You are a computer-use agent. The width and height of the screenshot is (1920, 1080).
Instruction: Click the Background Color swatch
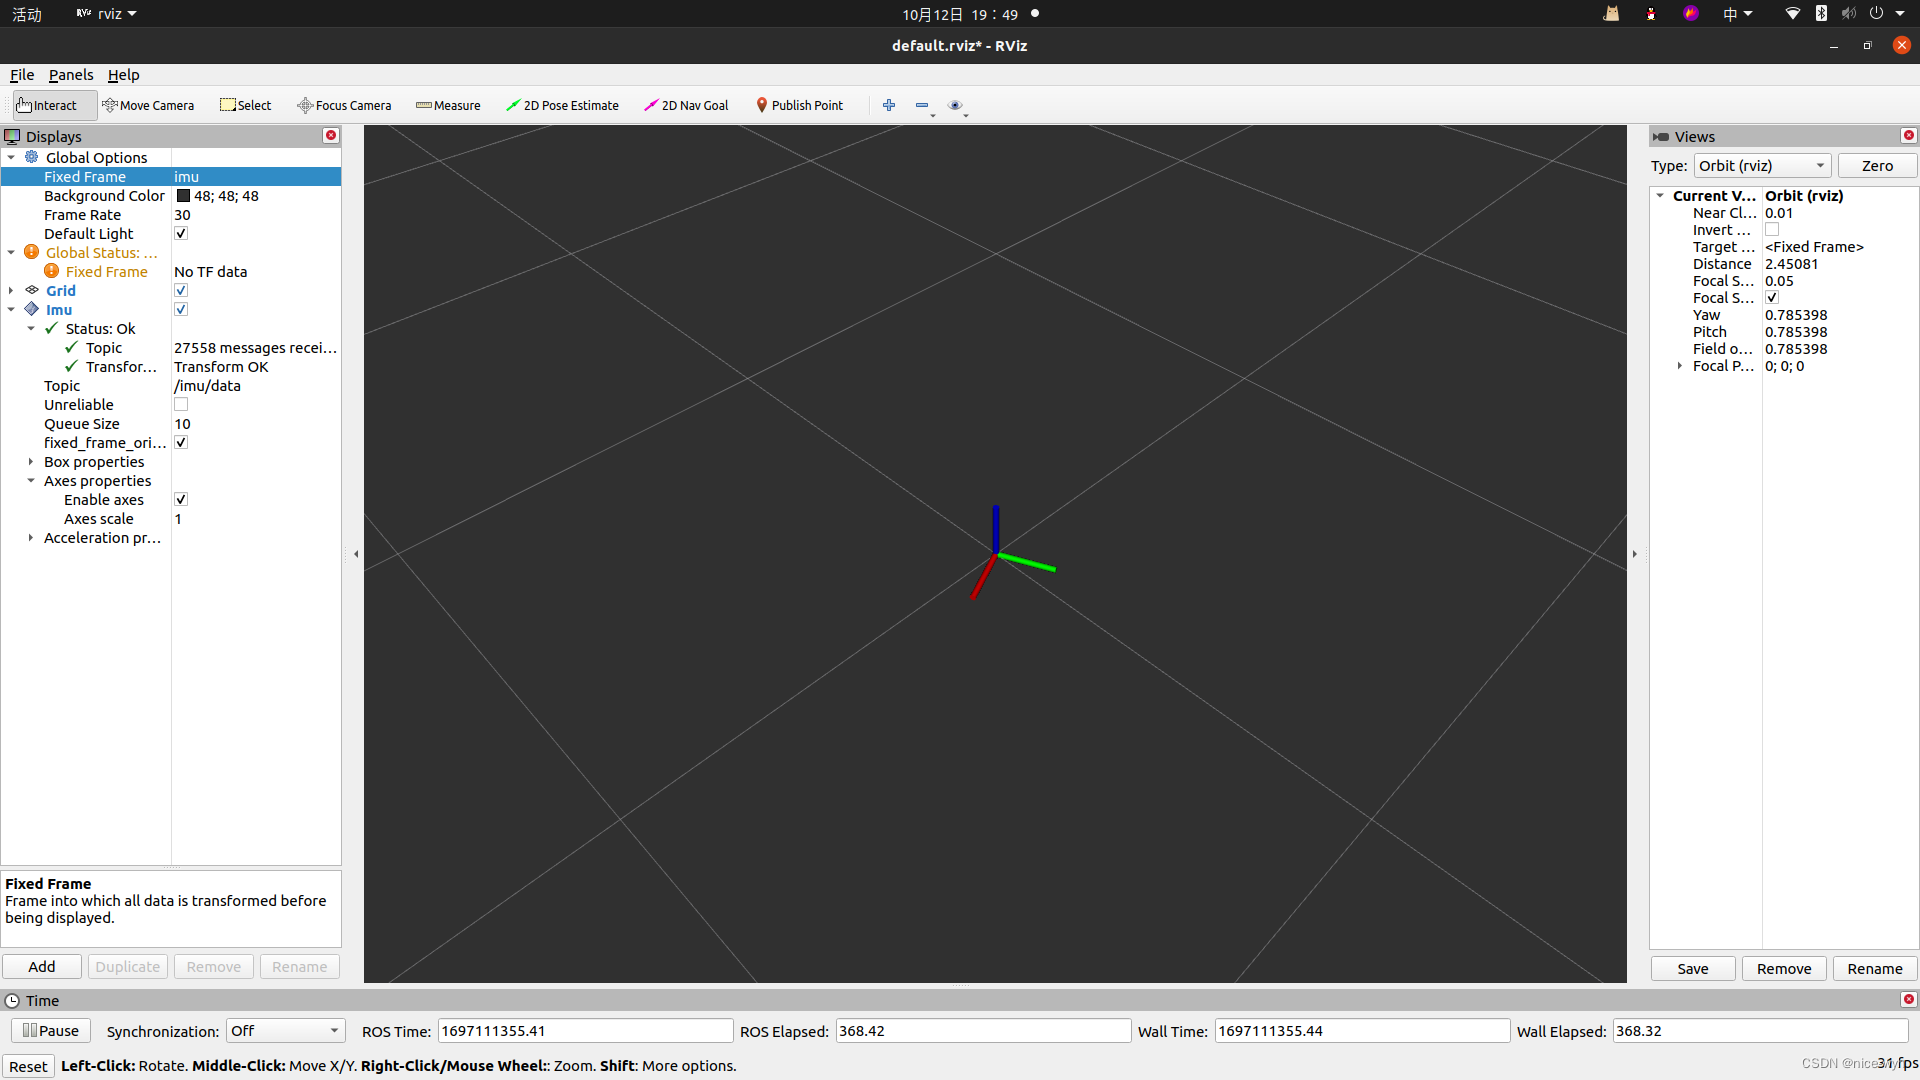coord(184,196)
